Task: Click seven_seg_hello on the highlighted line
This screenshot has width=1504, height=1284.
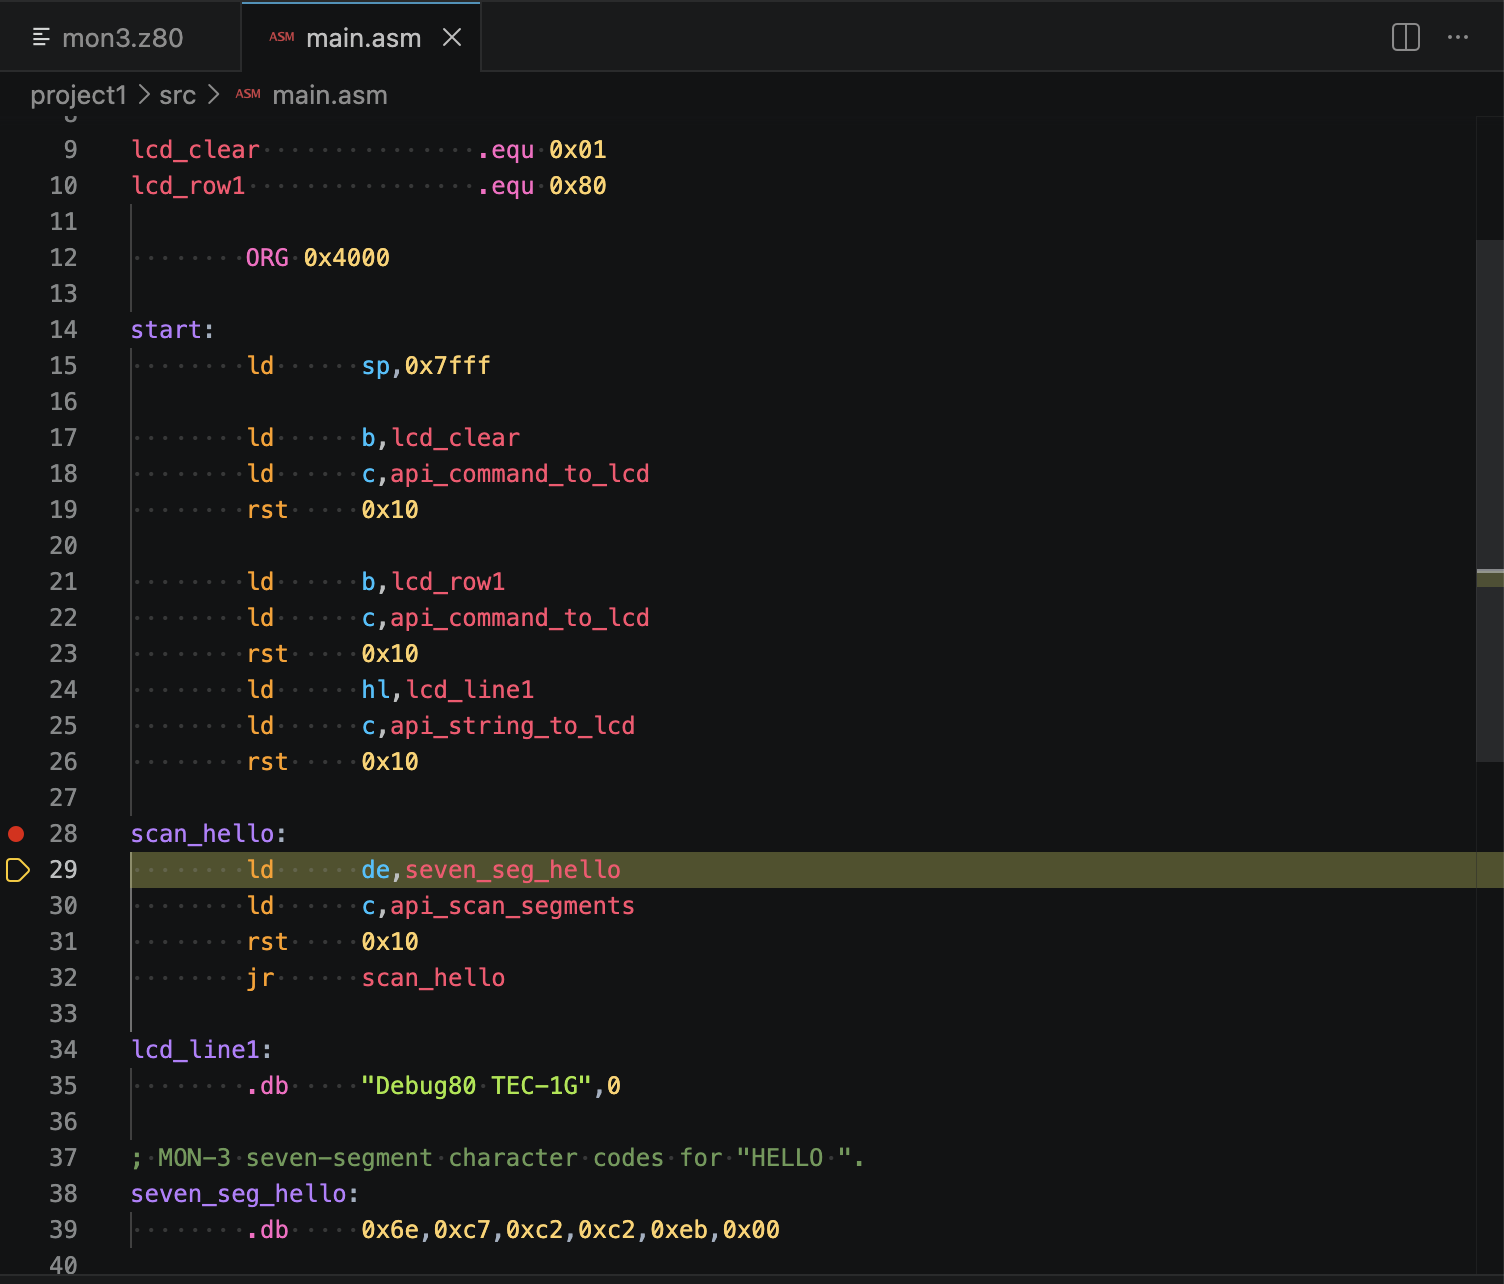Action: [x=512, y=870]
